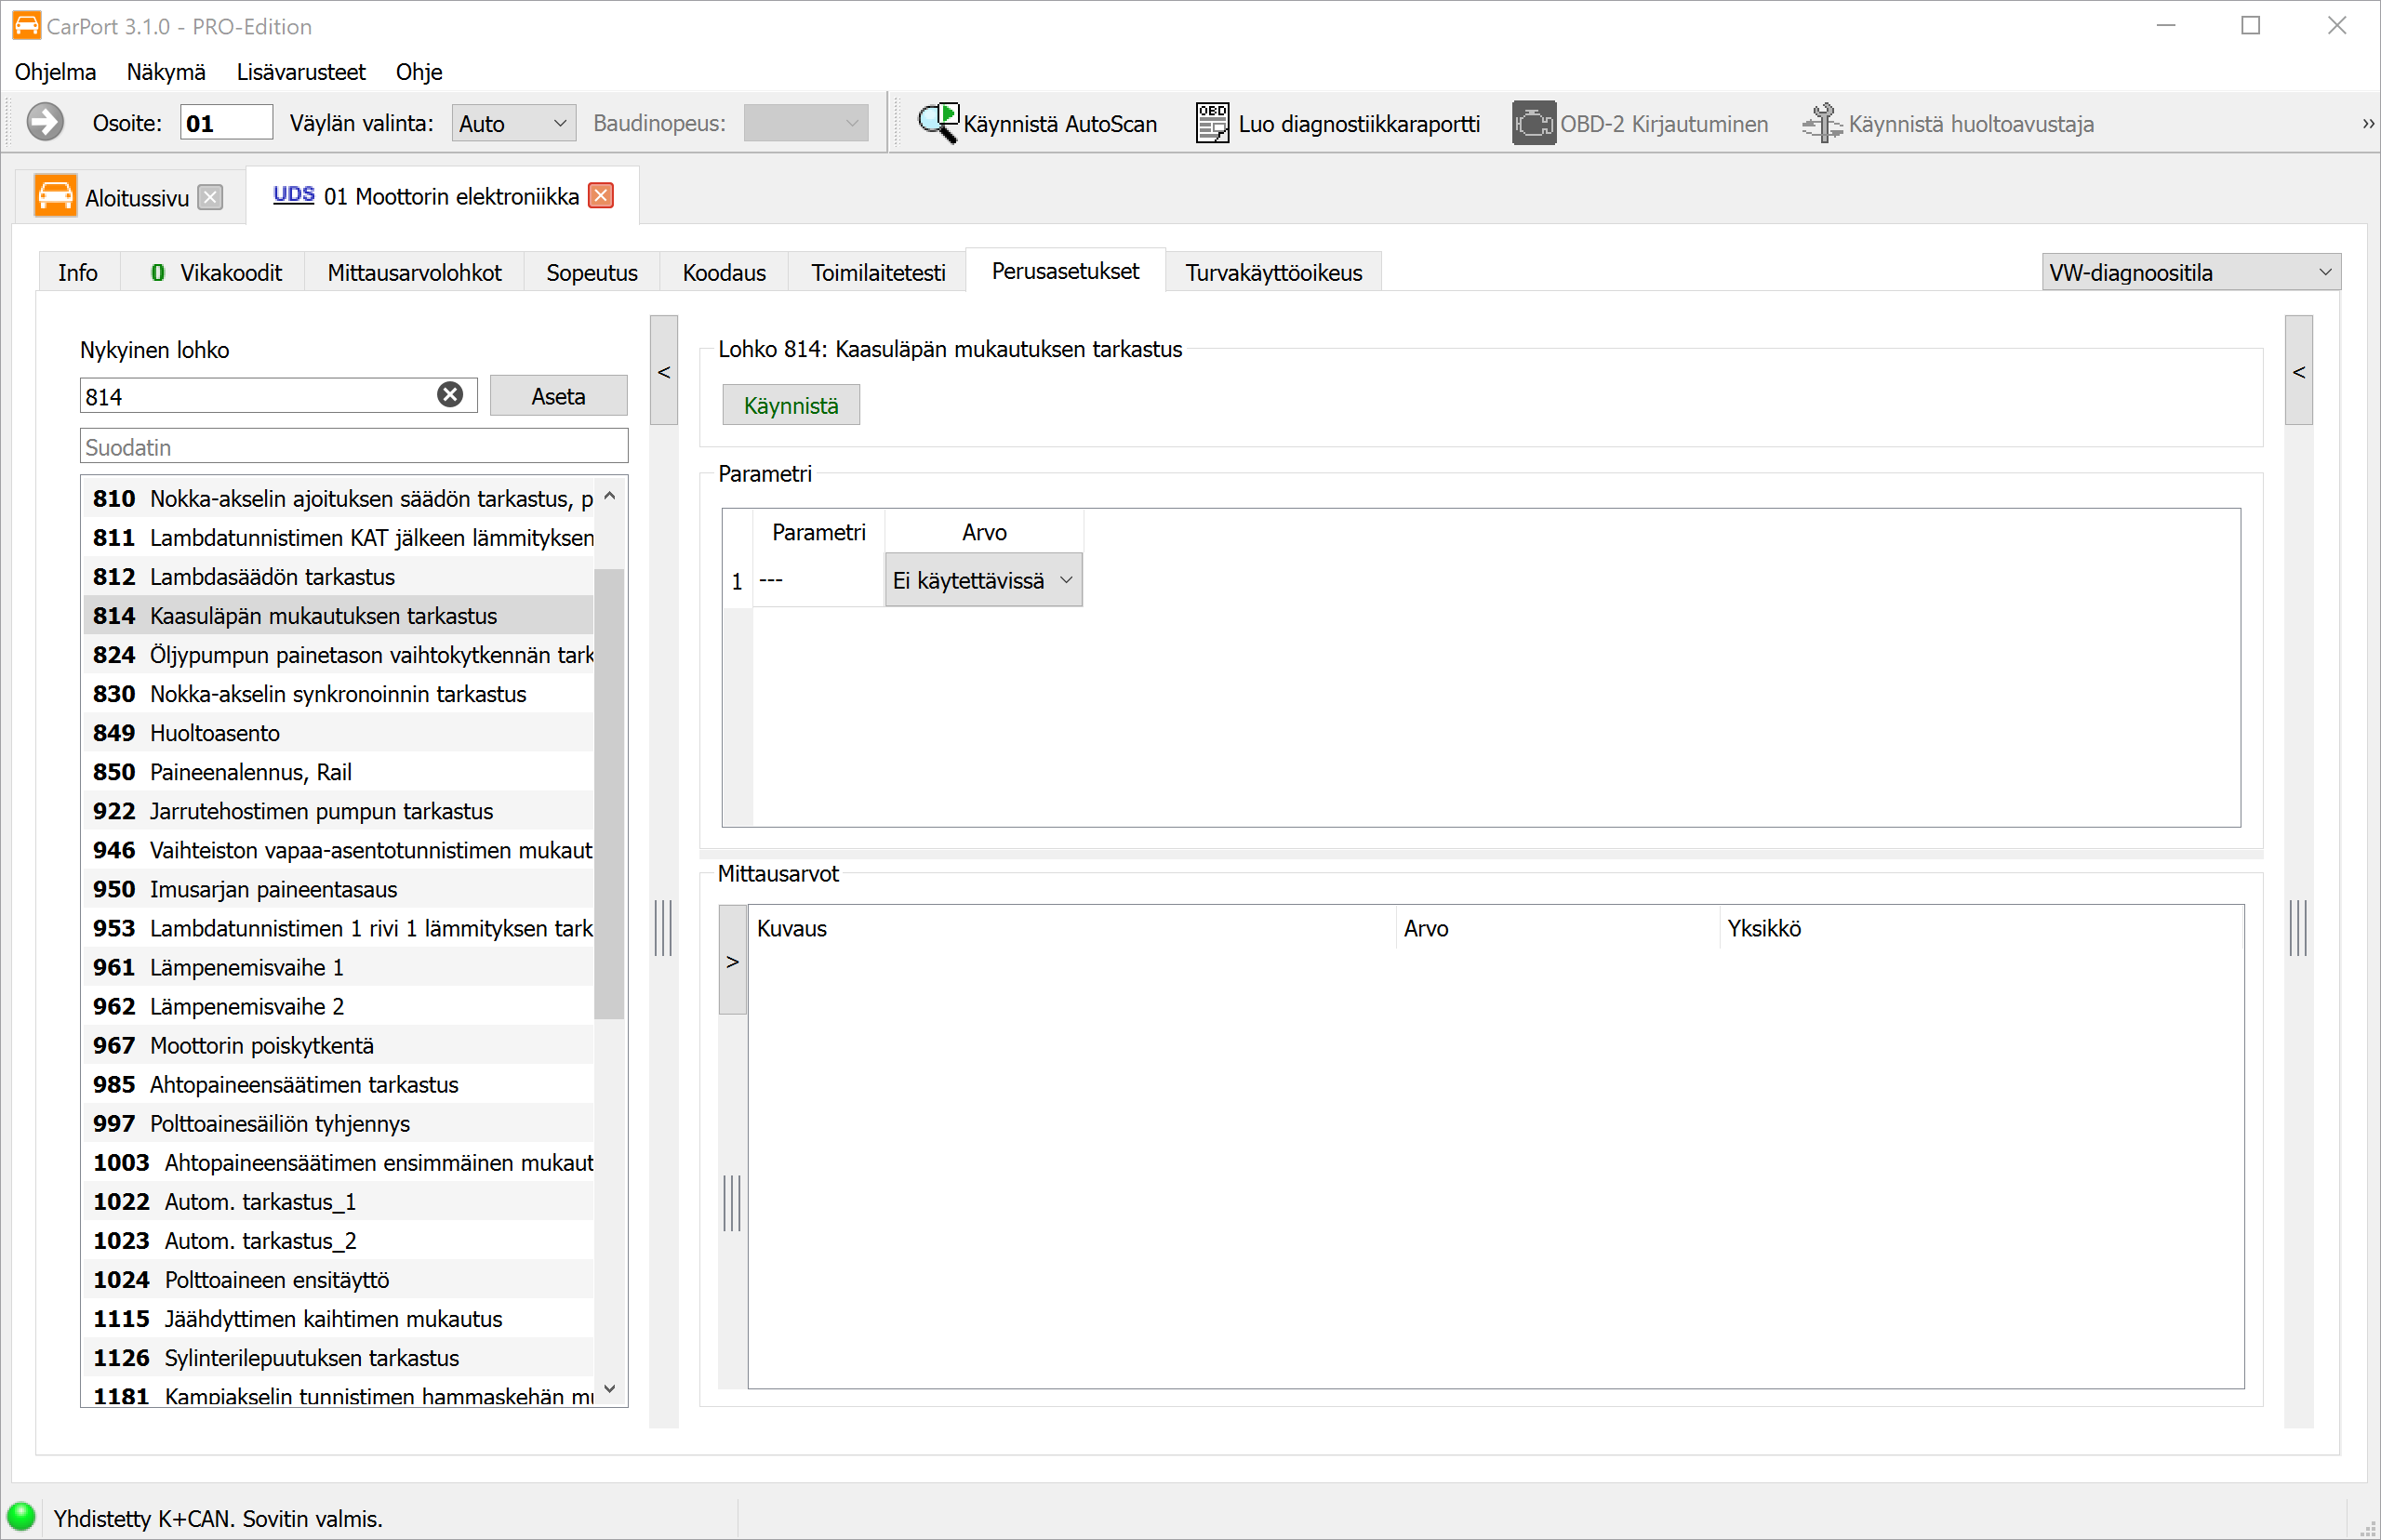Close the 01 Moottorin elektroniikka tab
2381x1540 pixels.
601,195
